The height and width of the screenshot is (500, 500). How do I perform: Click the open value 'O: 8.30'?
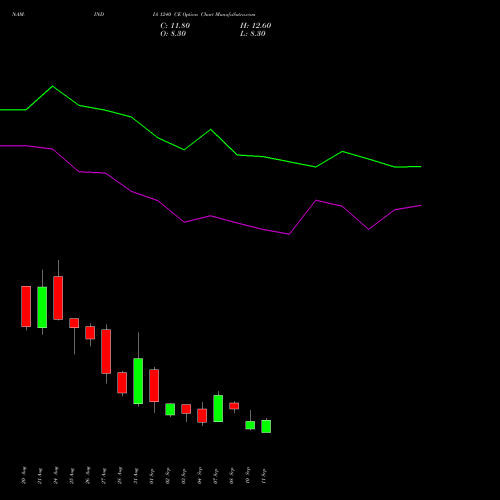[x=173, y=34]
